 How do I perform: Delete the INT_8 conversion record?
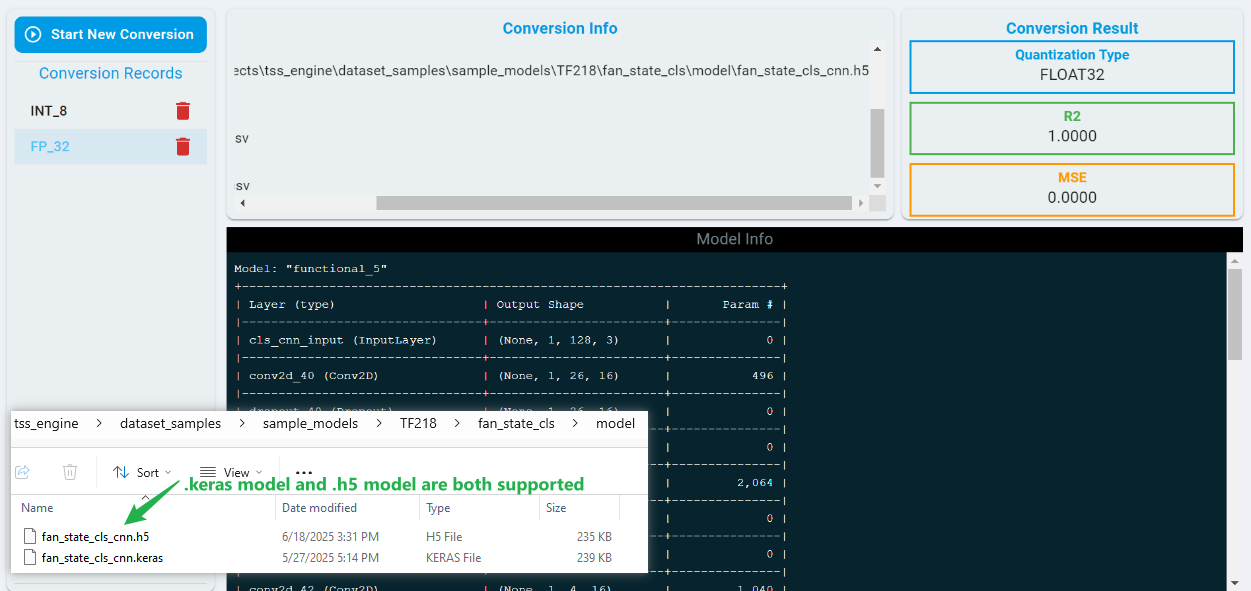click(x=183, y=111)
